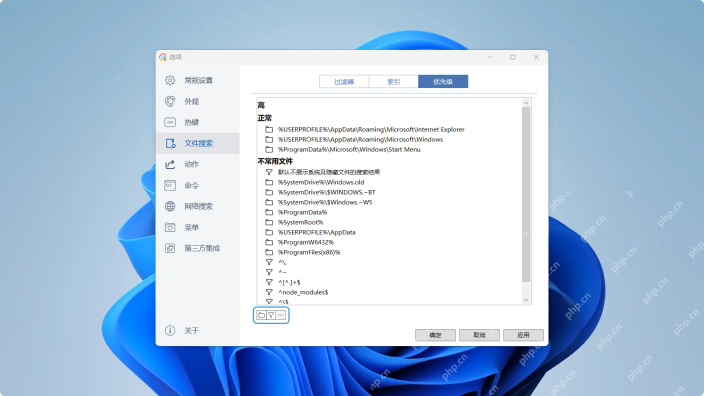Click the add filter funnel icon below the list
Image resolution: width=704 pixels, height=396 pixels.
[x=271, y=315]
